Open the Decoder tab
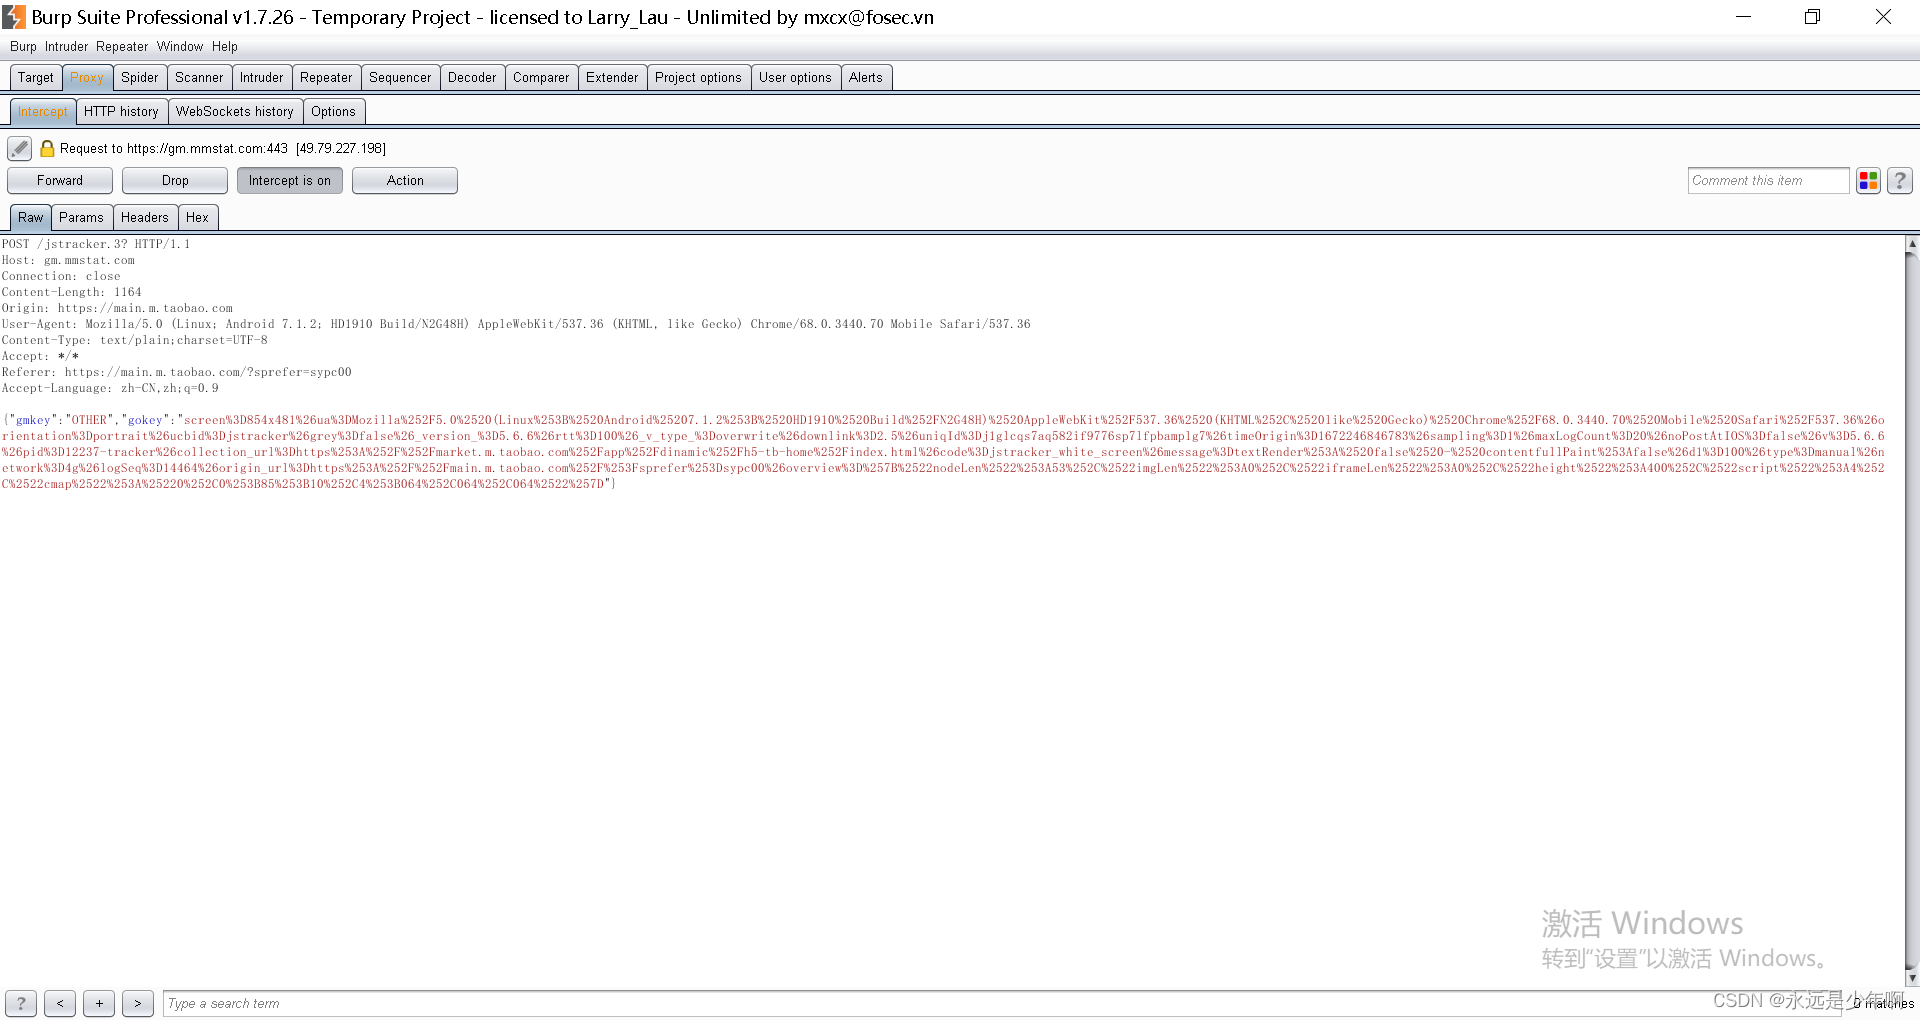 (472, 78)
